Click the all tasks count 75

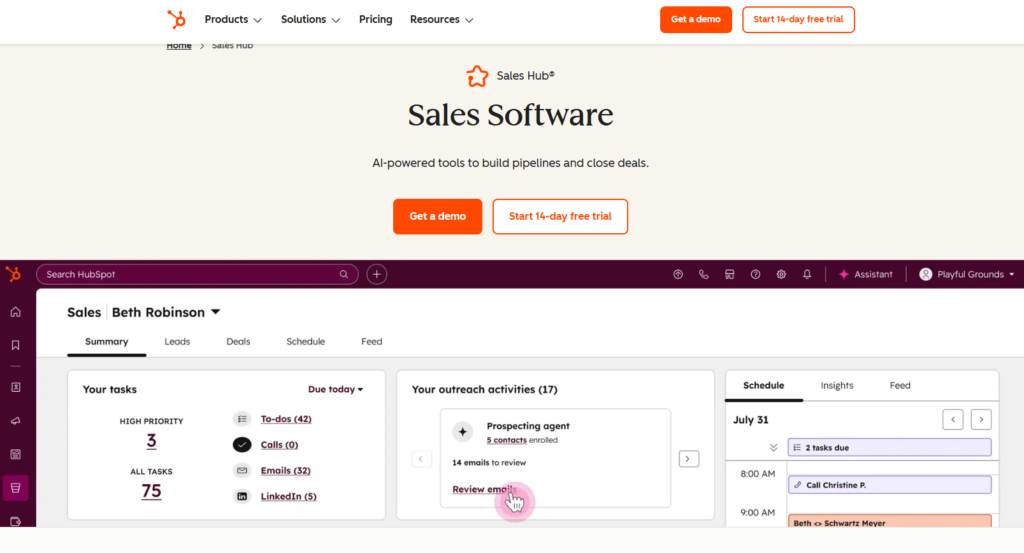[151, 491]
